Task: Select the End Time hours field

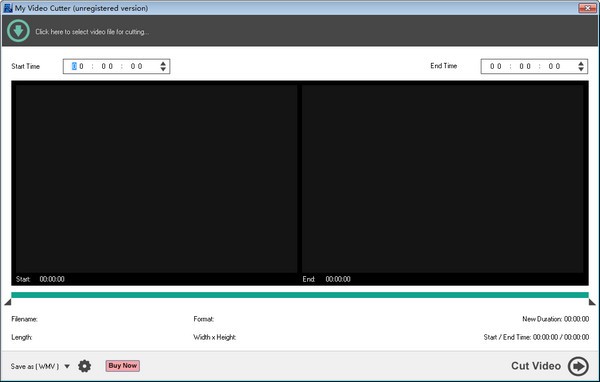Action: pos(496,66)
